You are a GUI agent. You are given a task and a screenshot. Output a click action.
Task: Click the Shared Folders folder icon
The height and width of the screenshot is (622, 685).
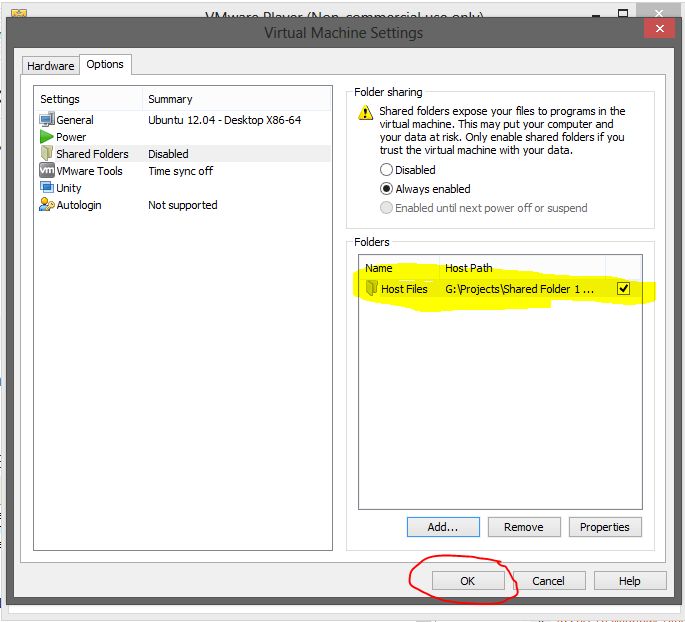pos(47,153)
